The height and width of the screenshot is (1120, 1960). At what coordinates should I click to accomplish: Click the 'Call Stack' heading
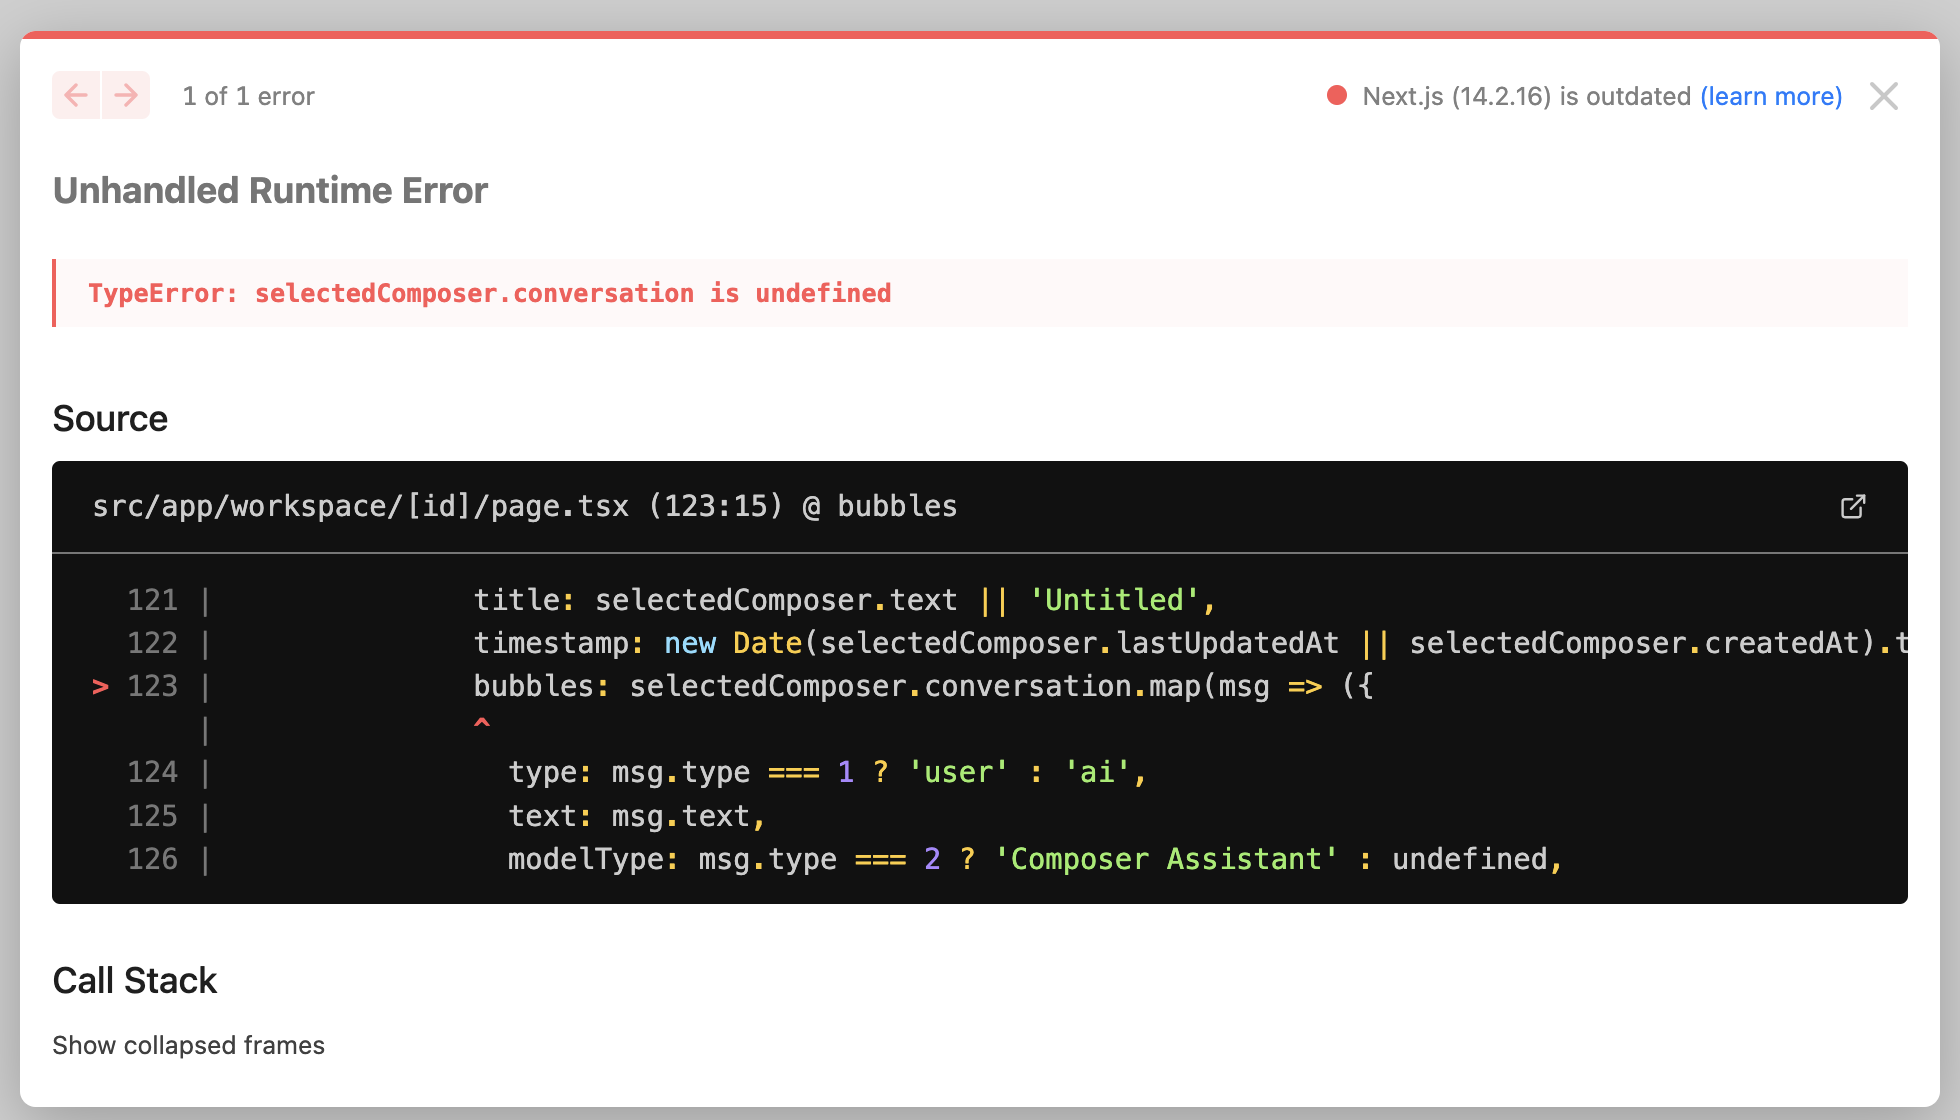click(x=134, y=980)
